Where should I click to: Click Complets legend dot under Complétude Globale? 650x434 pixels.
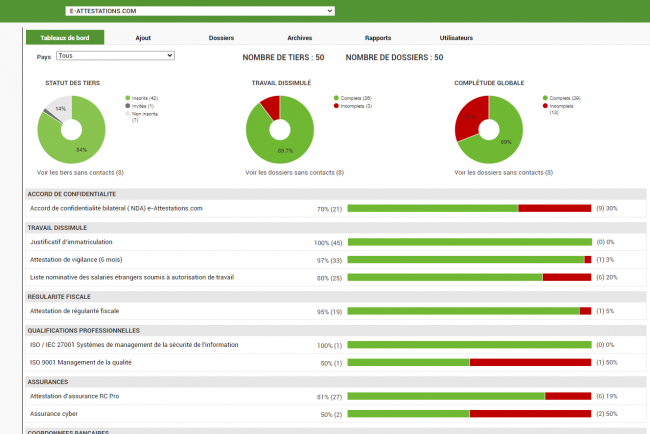[x=545, y=98]
